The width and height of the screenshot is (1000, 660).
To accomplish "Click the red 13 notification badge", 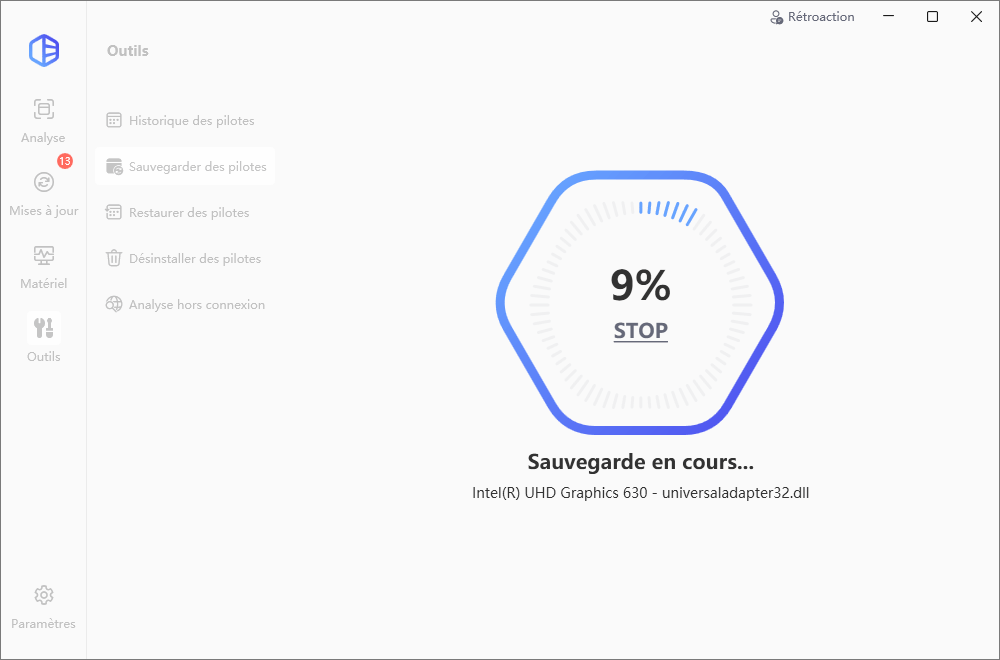I will [65, 161].
